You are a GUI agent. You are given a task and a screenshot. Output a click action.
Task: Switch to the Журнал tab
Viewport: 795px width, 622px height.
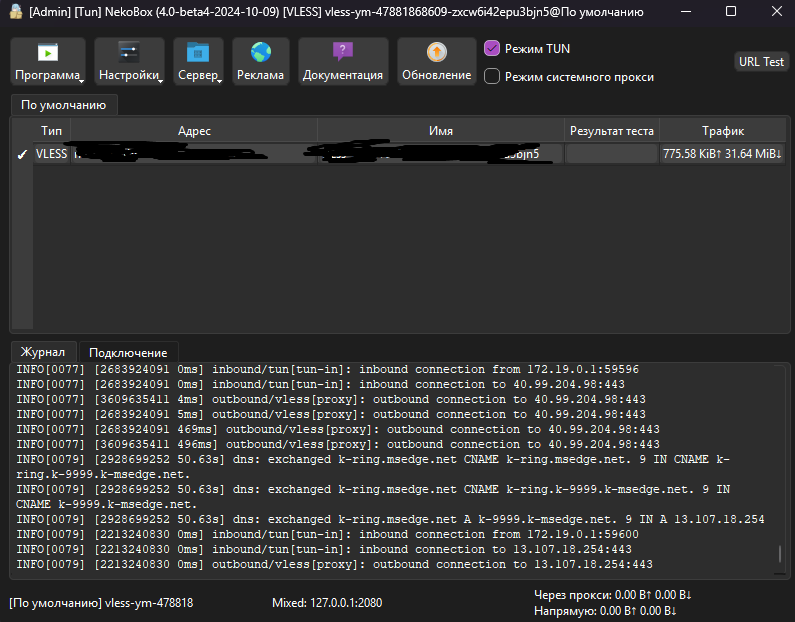(43, 352)
